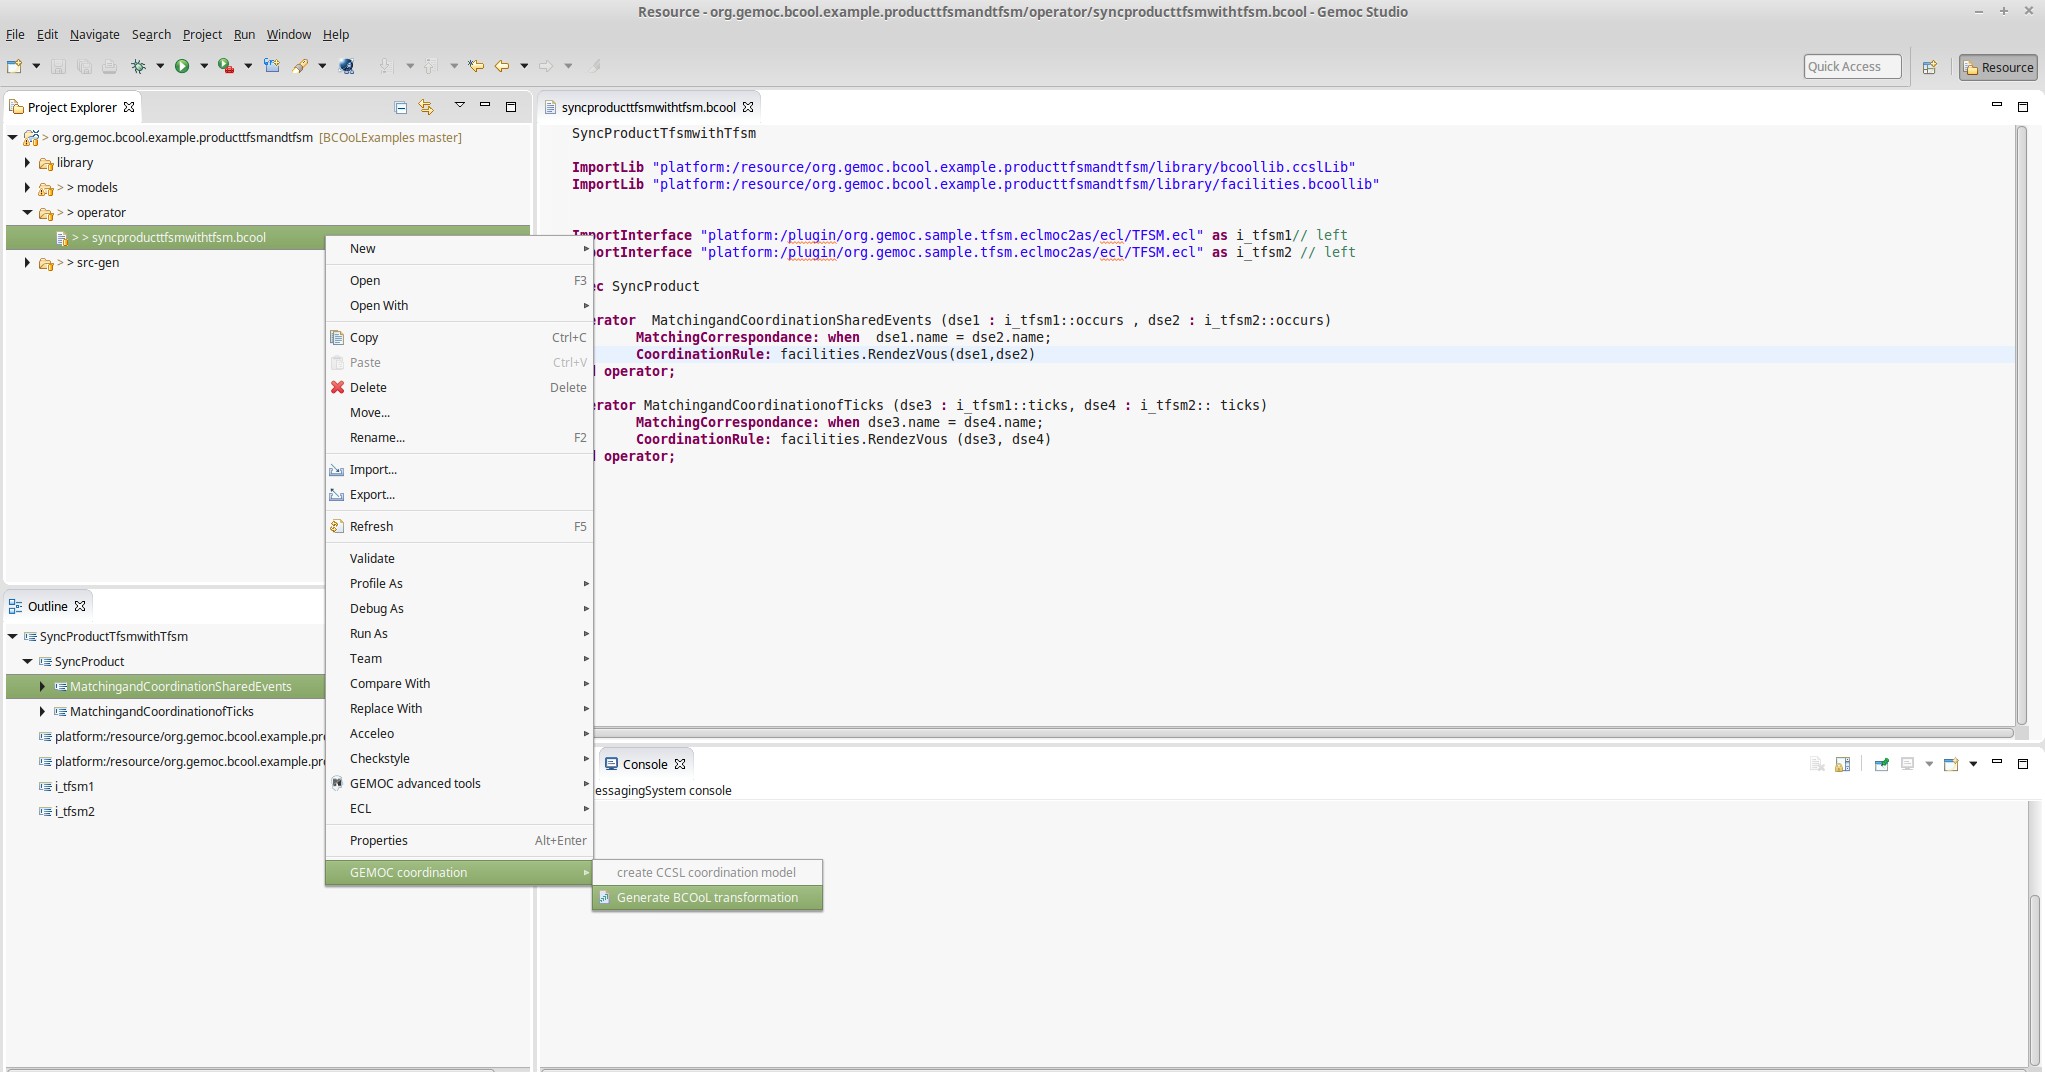Click the Last Edit Location arrow icon
Image resolution: width=2045 pixels, height=1072 pixels.
pyautogui.click(x=476, y=66)
